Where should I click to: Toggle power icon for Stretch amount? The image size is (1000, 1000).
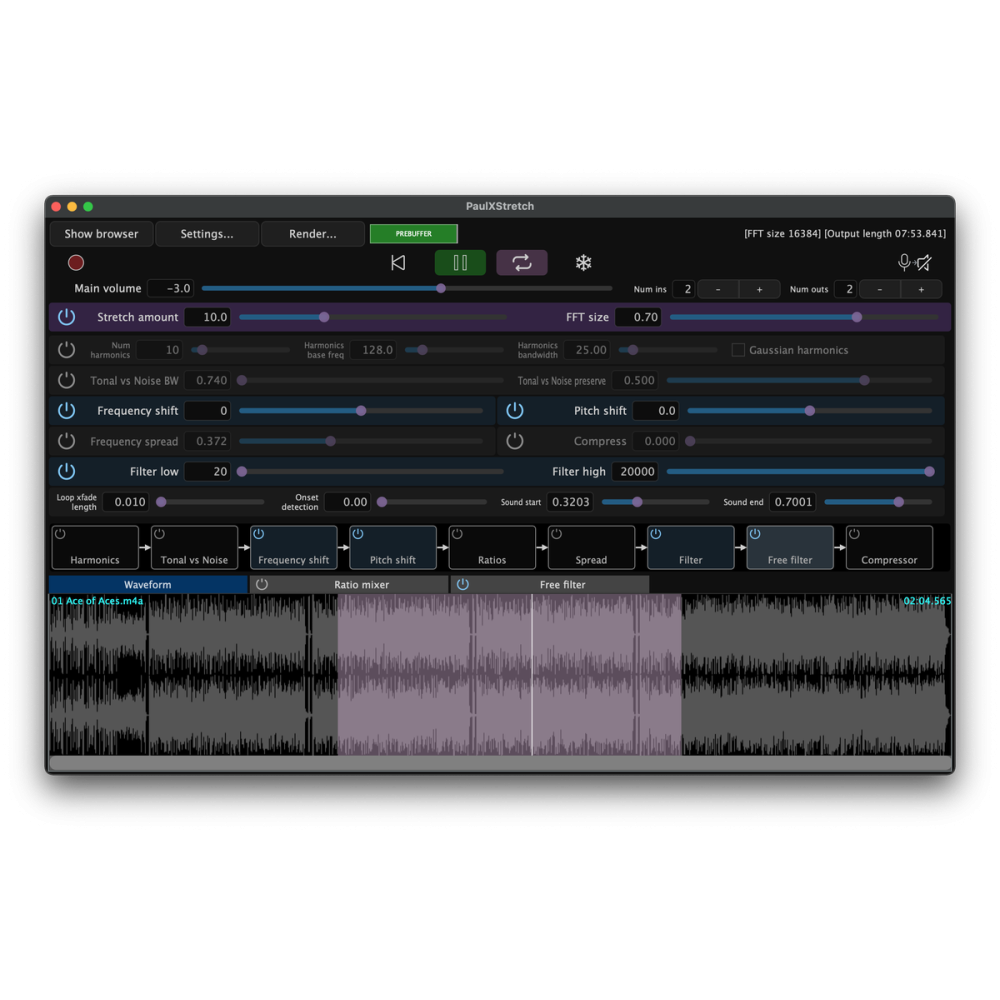[x=66, y=317]
